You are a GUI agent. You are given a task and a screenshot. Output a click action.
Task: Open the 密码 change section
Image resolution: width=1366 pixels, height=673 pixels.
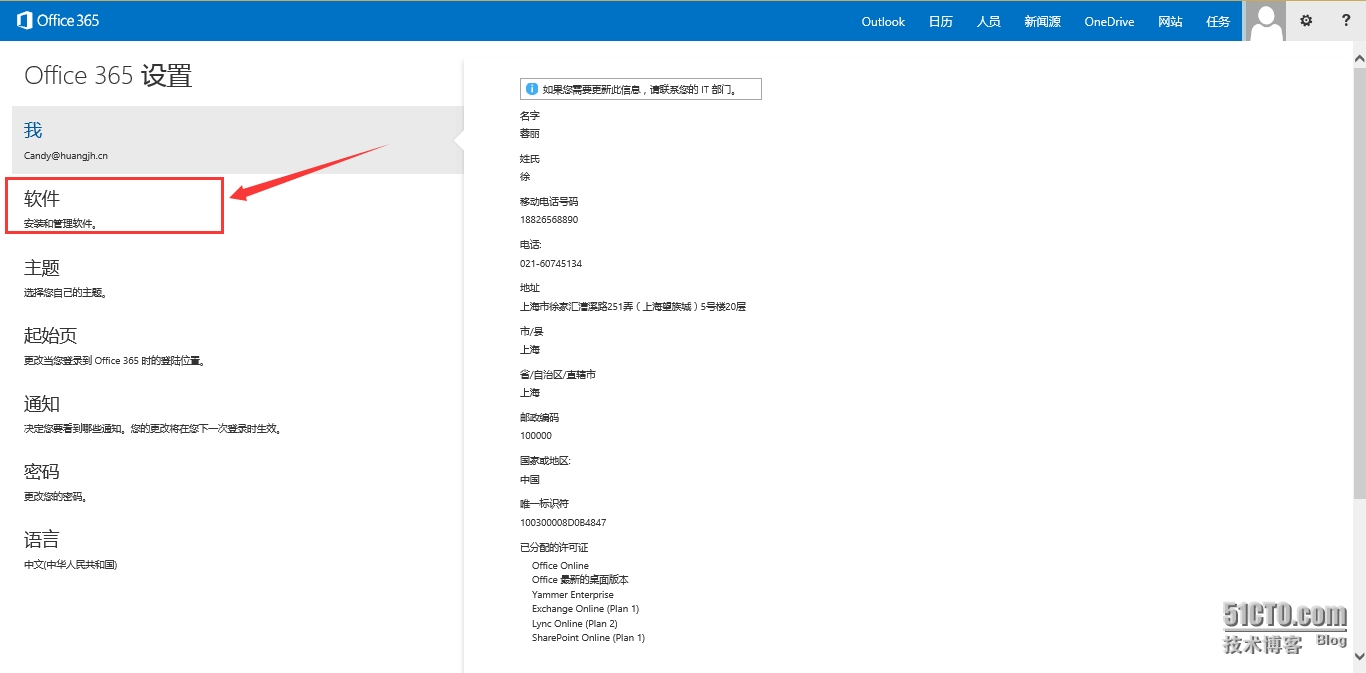[42, 471]
